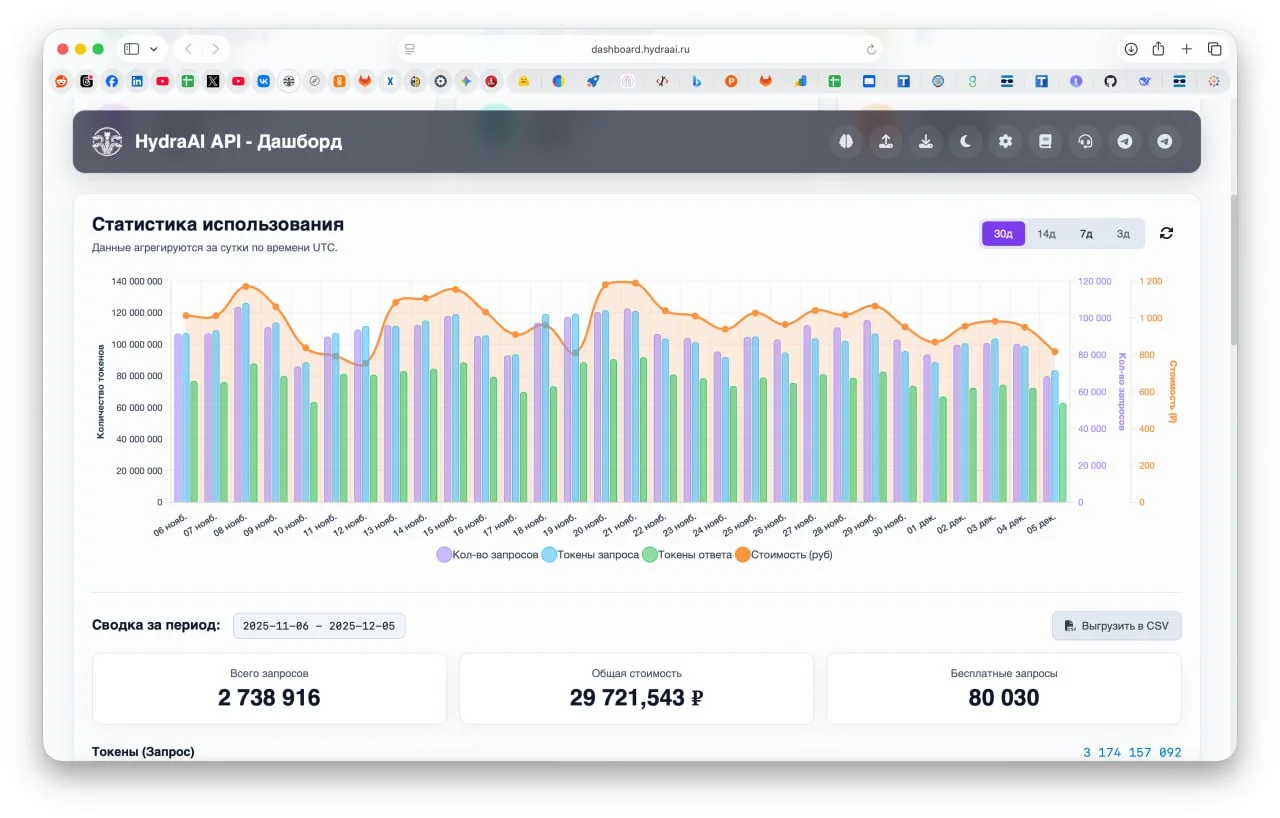Contact support via the headset icon
The image size is (1280, 818).
click(x=1085, y=142)
